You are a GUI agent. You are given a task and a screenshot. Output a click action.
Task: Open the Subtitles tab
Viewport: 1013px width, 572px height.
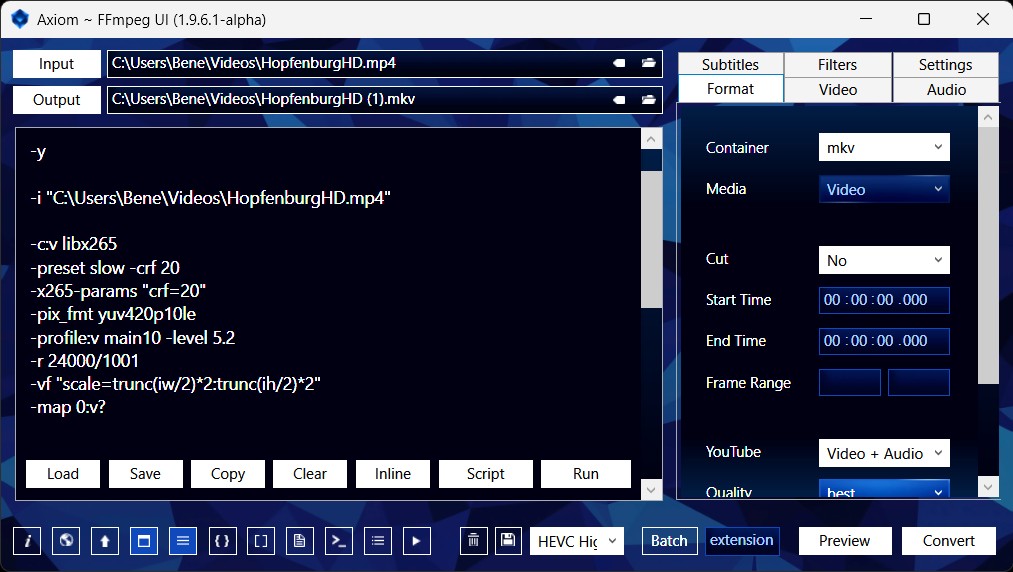point(730,64)
